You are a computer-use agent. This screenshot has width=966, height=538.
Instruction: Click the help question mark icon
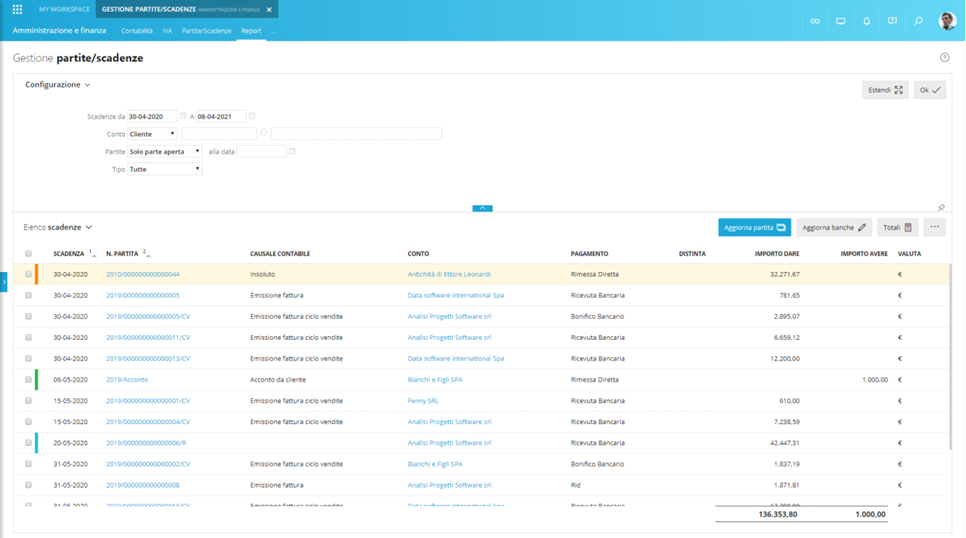(944, 58)
